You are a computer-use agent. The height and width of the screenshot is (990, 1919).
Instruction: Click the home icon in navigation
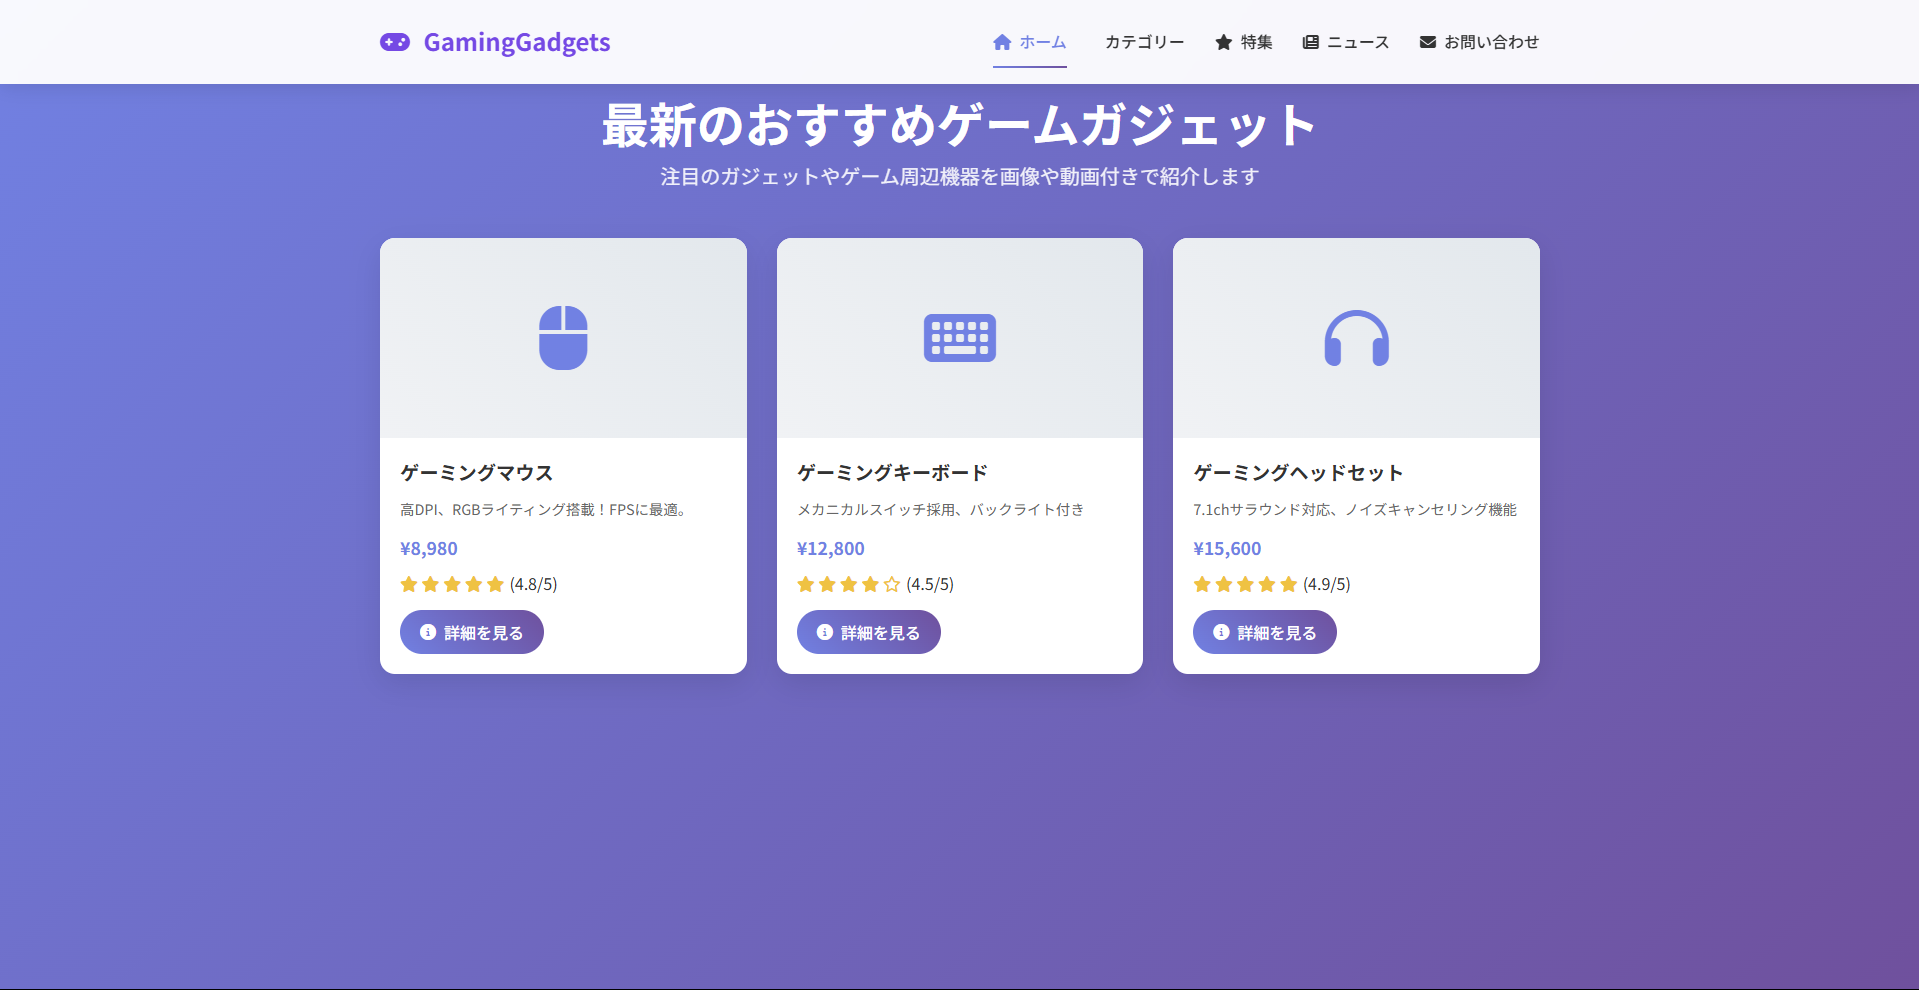(x=1002, y=42)
